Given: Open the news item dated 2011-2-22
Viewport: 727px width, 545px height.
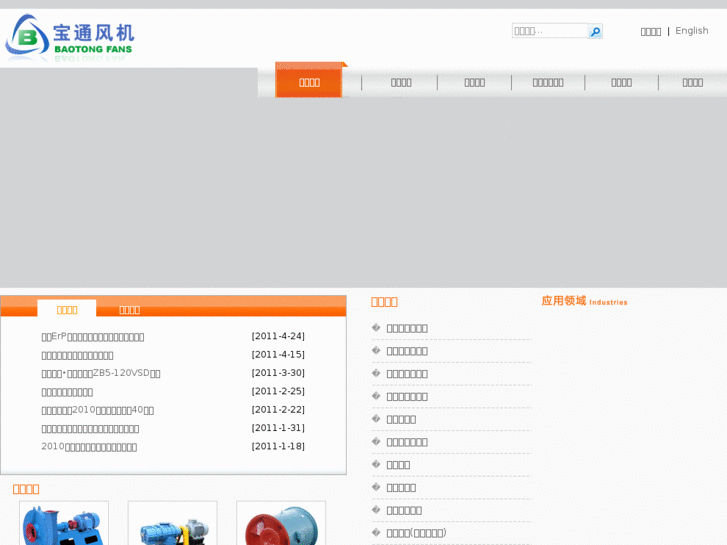Looking at the screenshot, I should pos(97,410).
